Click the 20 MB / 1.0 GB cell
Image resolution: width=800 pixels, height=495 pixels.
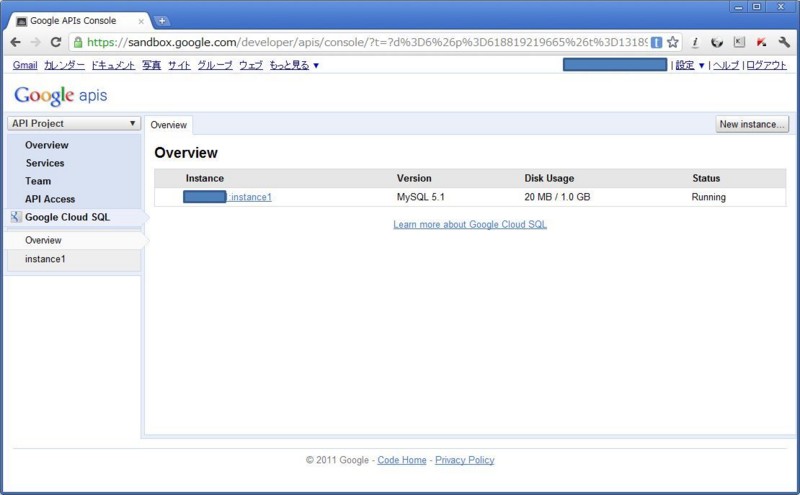click(x=557, y=197)
